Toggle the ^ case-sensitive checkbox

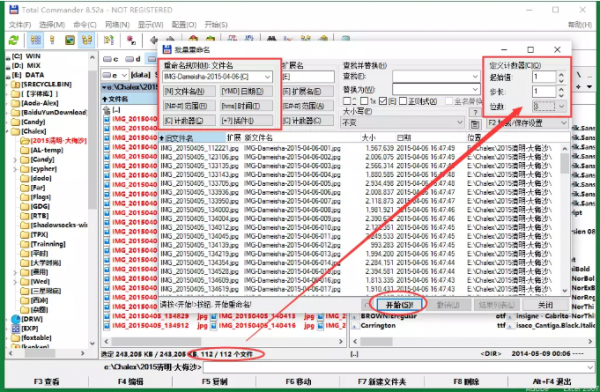coord(347,101)
